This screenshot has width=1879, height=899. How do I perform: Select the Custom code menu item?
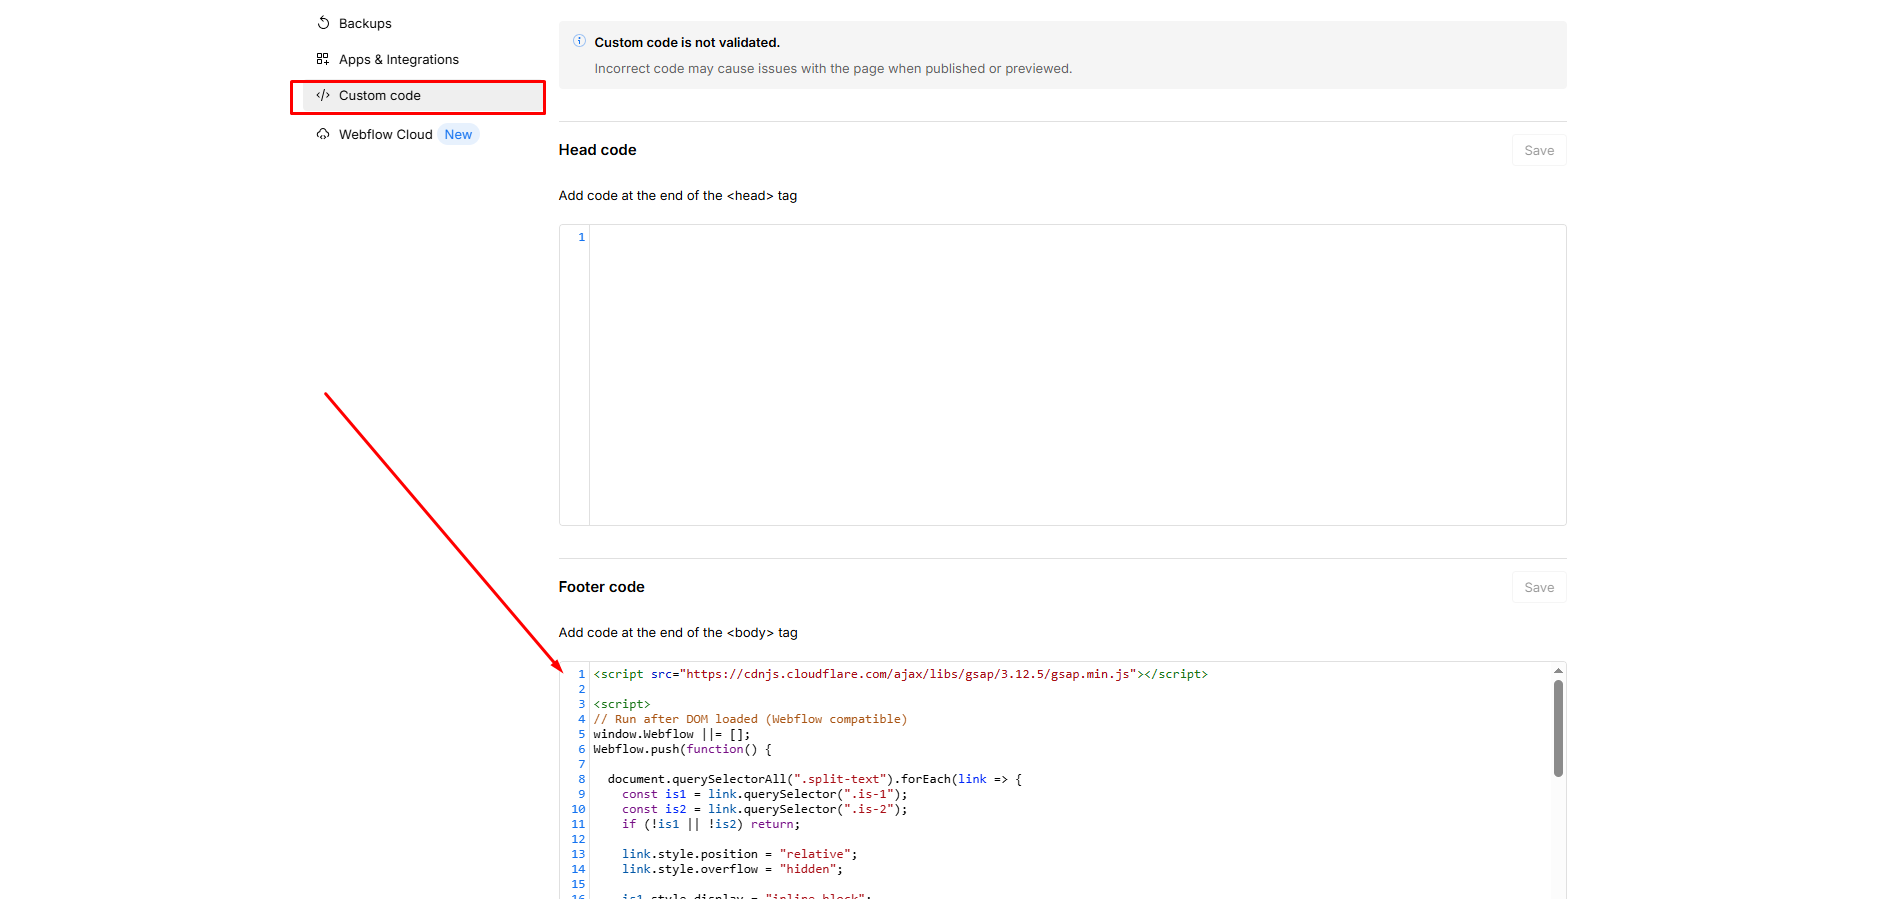[424, 96]
